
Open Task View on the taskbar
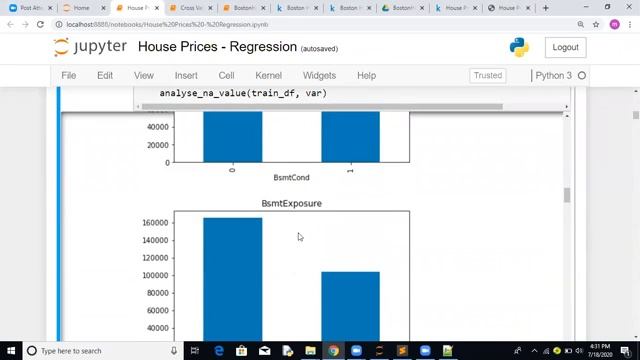click(195, 351)
